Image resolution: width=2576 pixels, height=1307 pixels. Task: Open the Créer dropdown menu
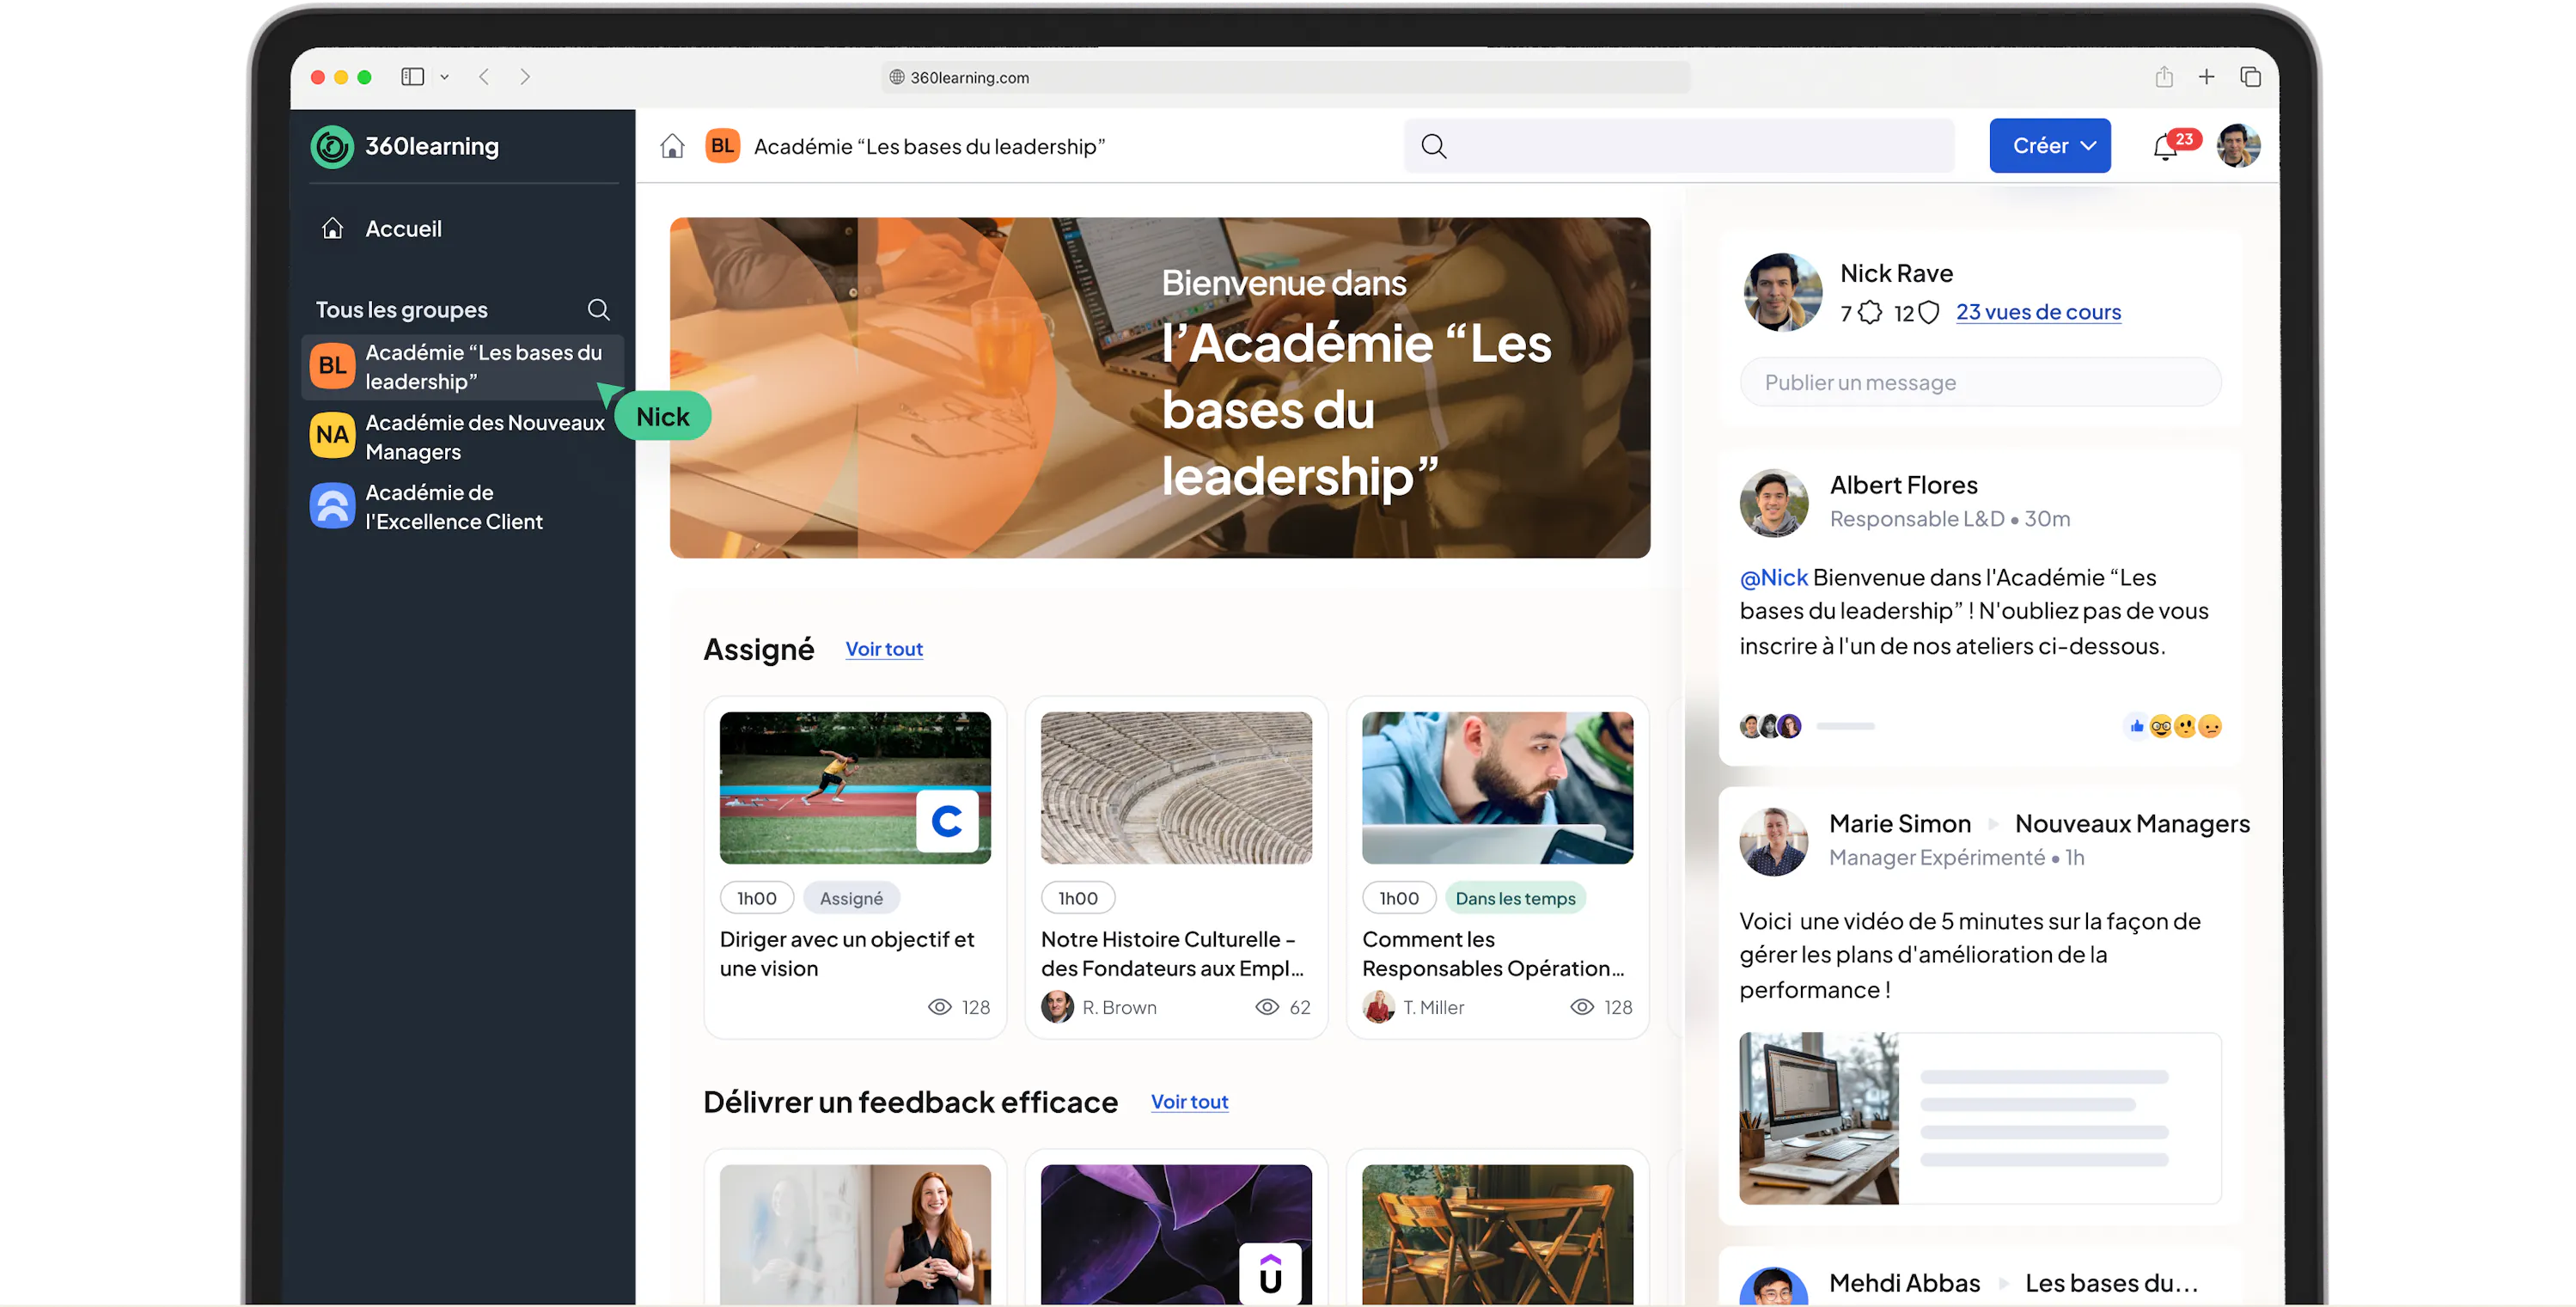coord(2049,146)
